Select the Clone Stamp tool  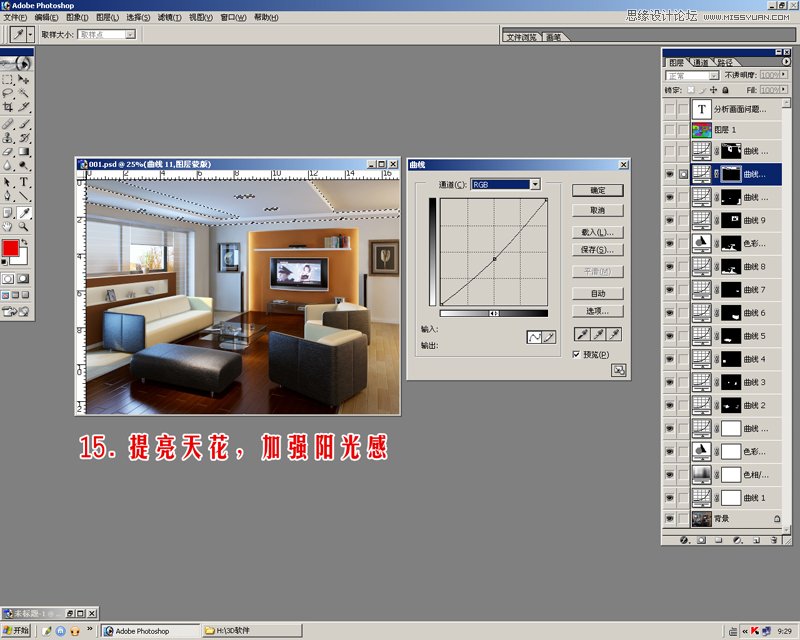pyautogui.click(x=8, y=138)
